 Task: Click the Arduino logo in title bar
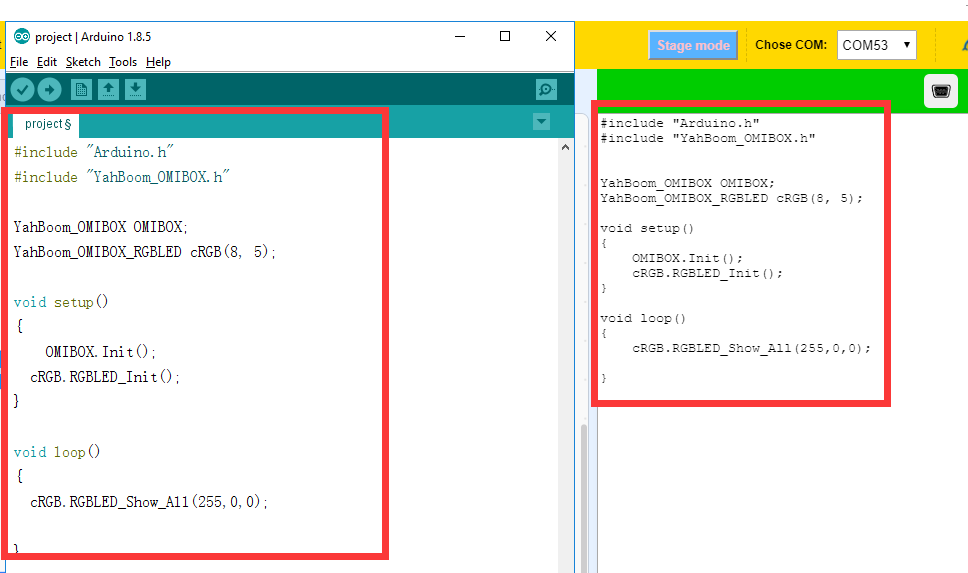pos(22,36)
